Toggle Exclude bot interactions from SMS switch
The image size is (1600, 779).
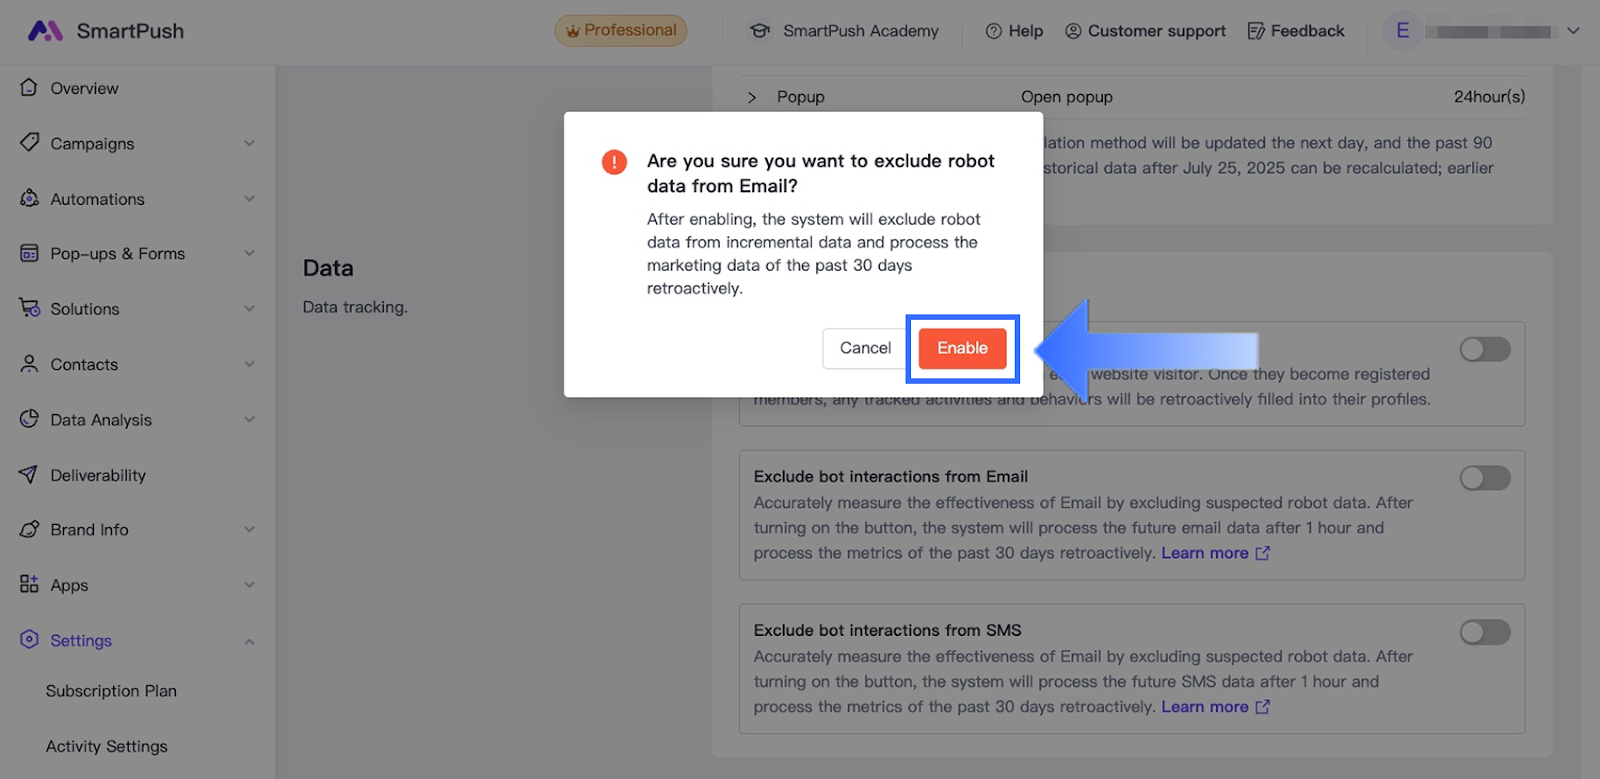[x=1484, y=632]
